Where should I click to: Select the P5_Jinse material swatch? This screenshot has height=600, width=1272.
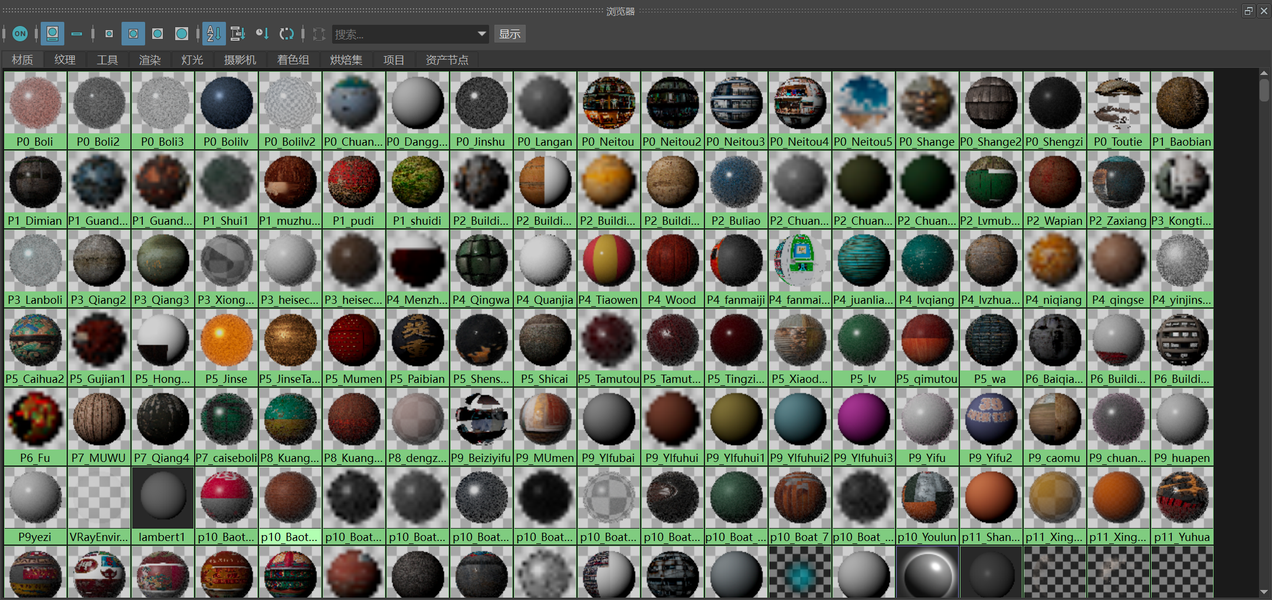point(226,347)
